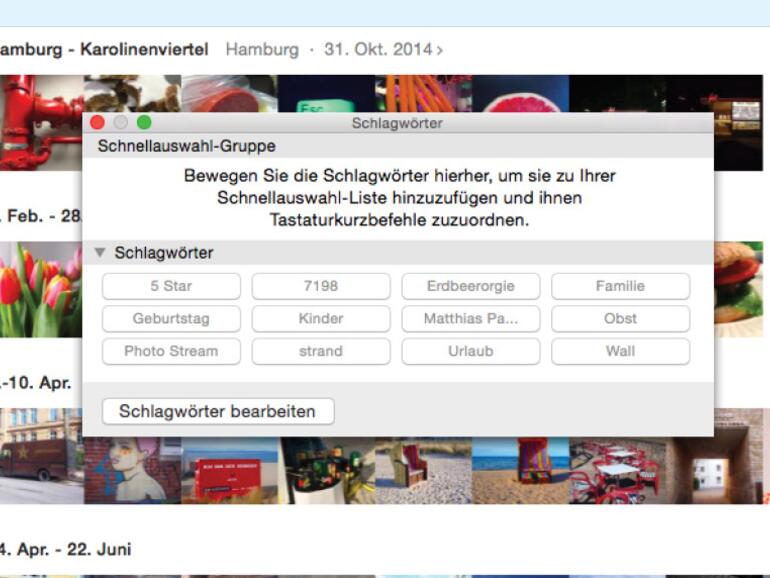Select the 5 Star keyword
Viewport: 770px width, 578px height.
[171, 286]
